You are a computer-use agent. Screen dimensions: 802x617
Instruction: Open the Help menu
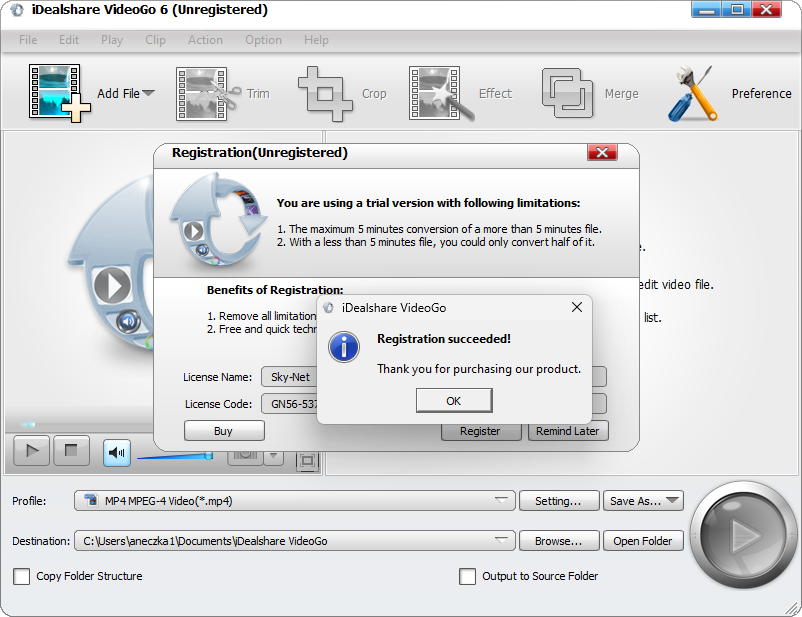pos(316,40)
